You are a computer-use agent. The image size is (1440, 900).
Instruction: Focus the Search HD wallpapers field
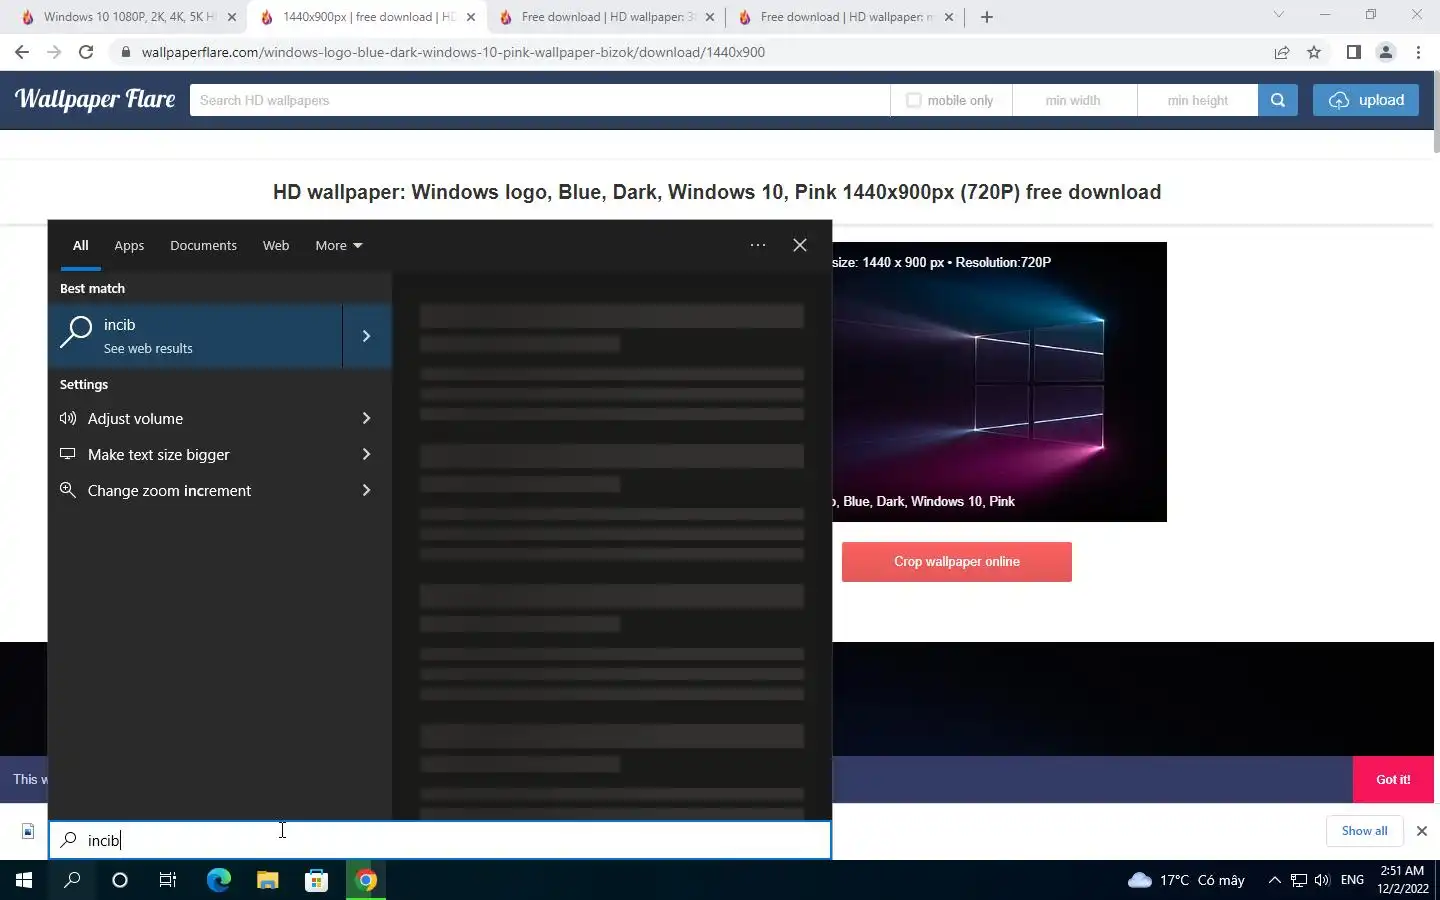[x=540, y=100]
